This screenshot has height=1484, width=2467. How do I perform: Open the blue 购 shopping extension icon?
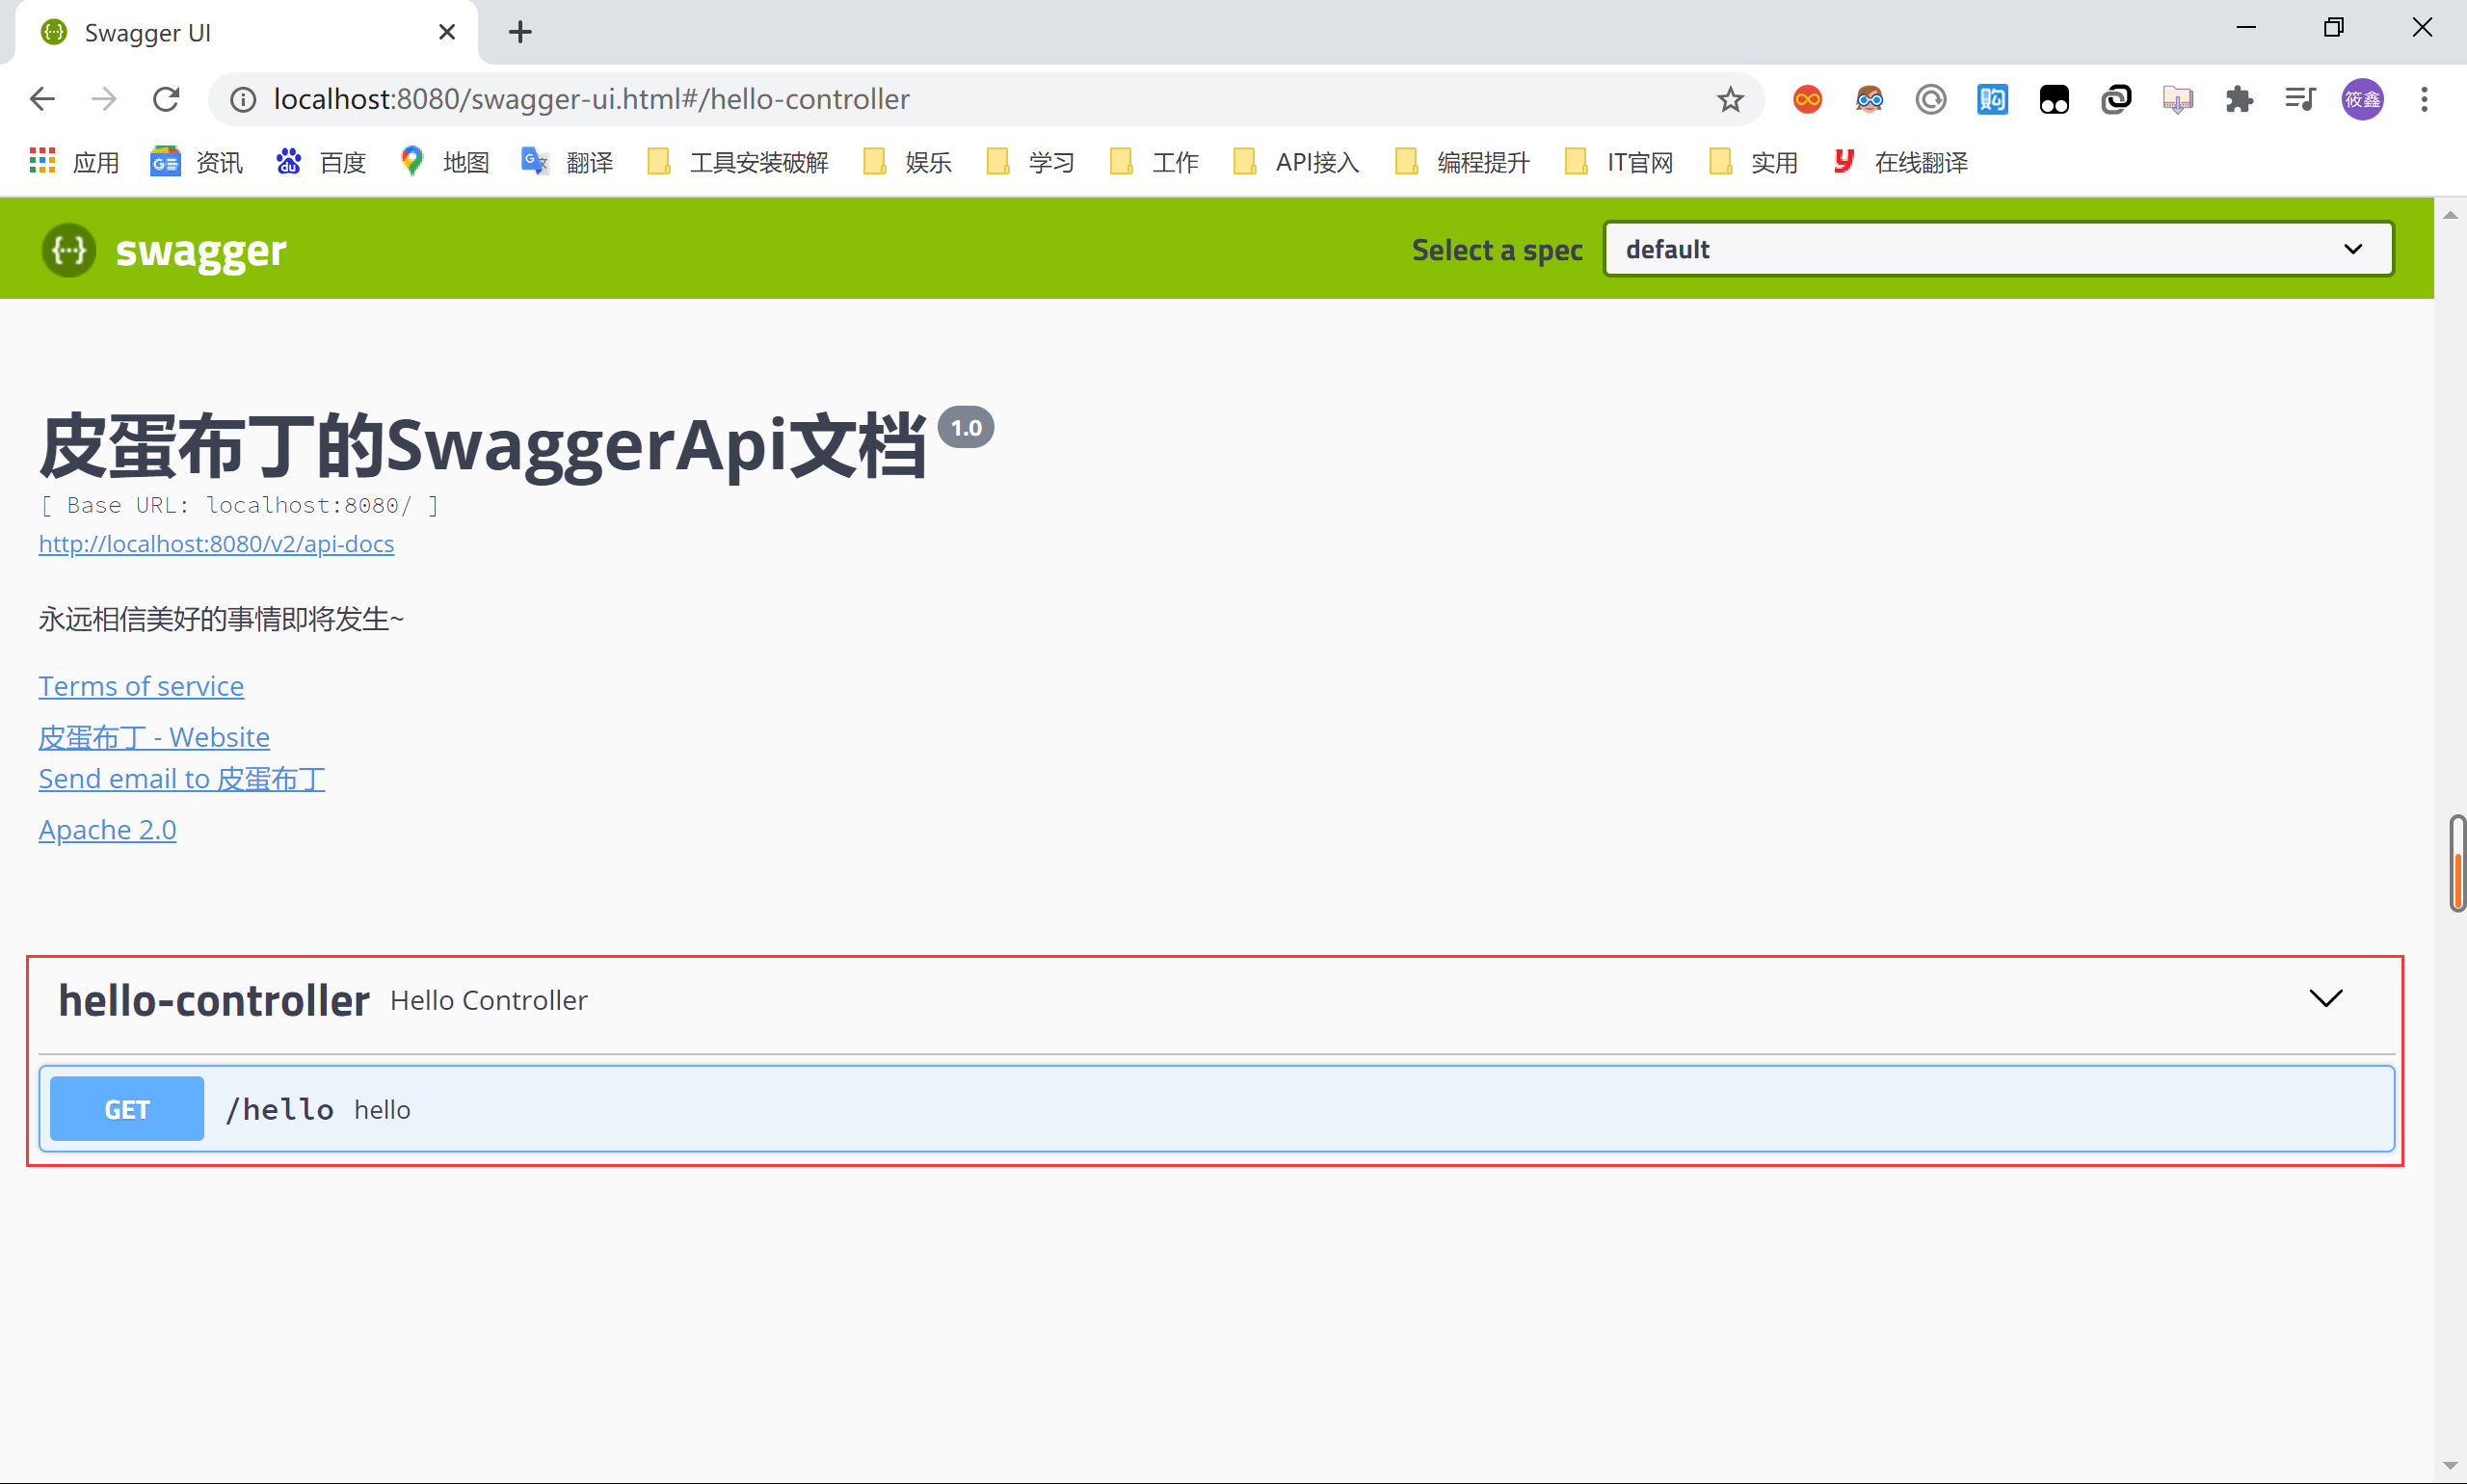(1992, 99)
